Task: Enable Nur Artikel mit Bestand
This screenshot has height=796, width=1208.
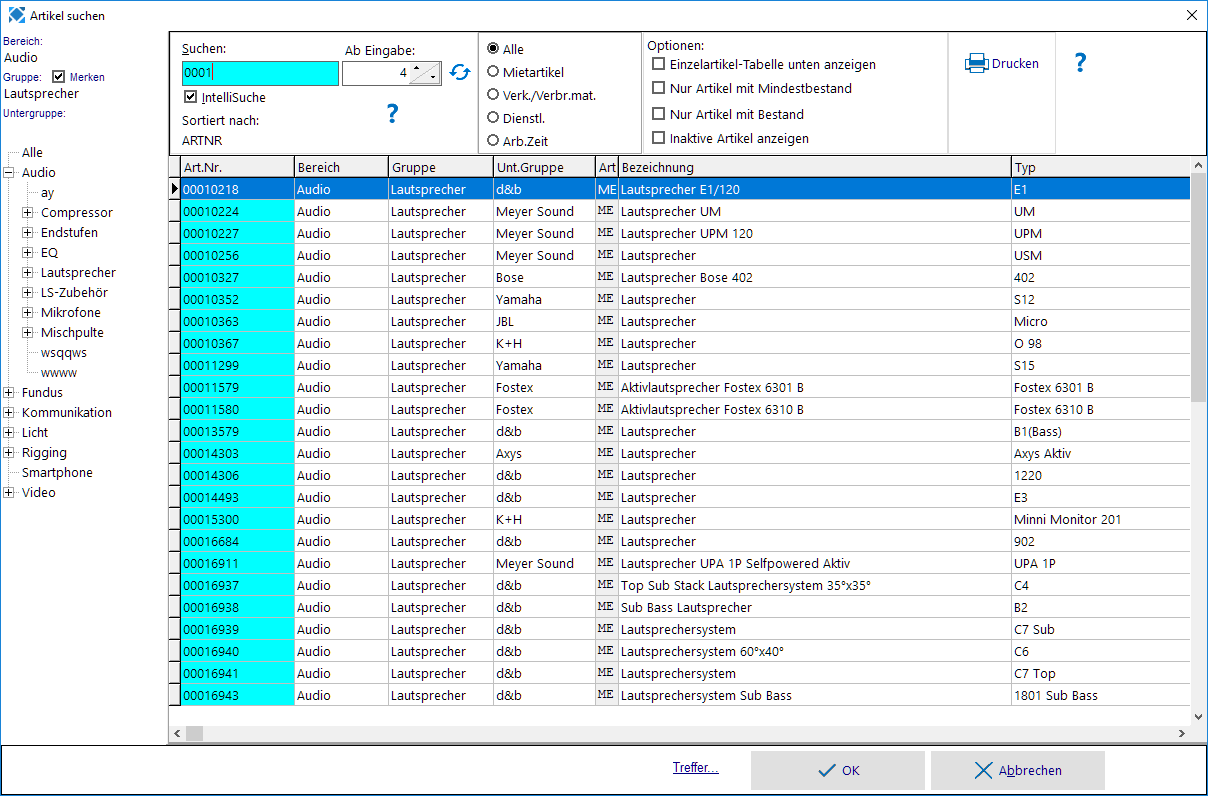Action: (x=658, y=114)
